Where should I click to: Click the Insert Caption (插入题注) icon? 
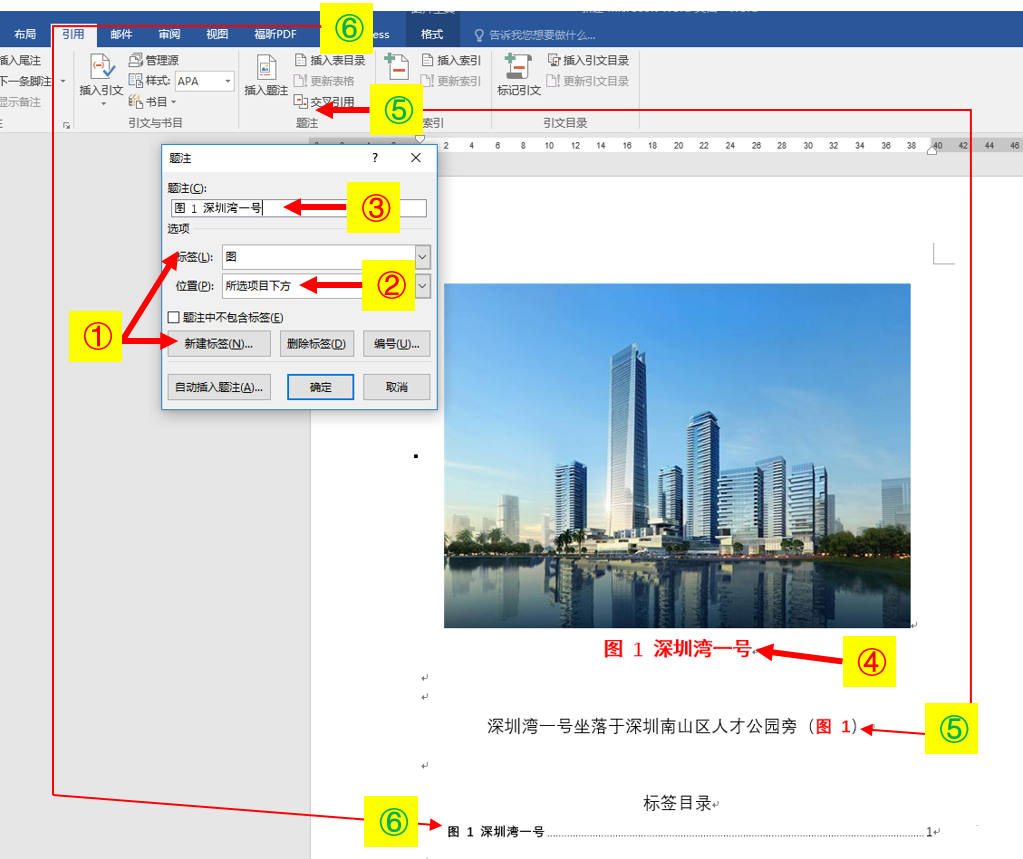[x=266, y=67]
